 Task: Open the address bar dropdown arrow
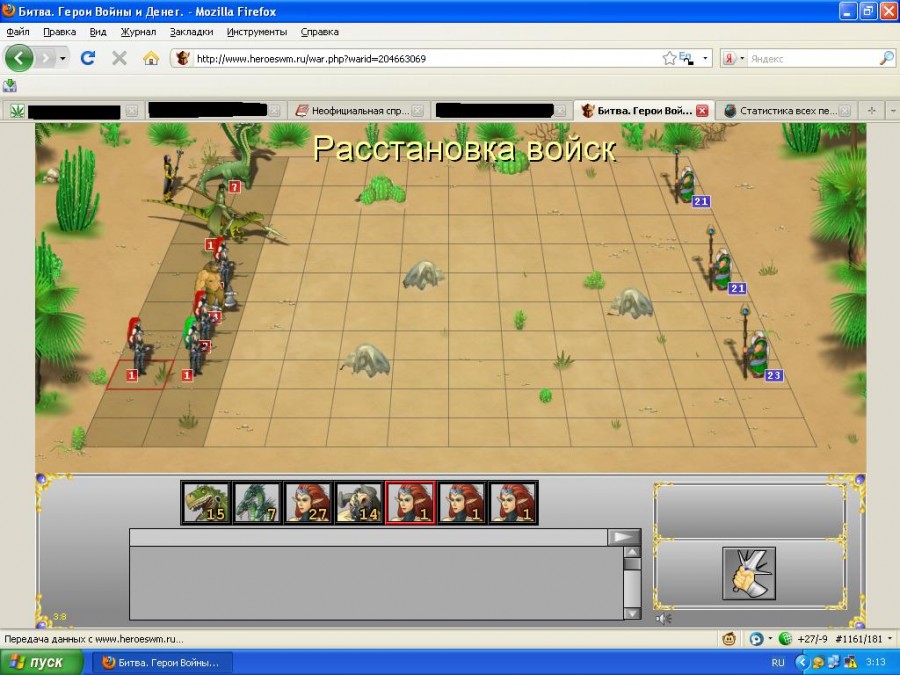click(705, 58)
